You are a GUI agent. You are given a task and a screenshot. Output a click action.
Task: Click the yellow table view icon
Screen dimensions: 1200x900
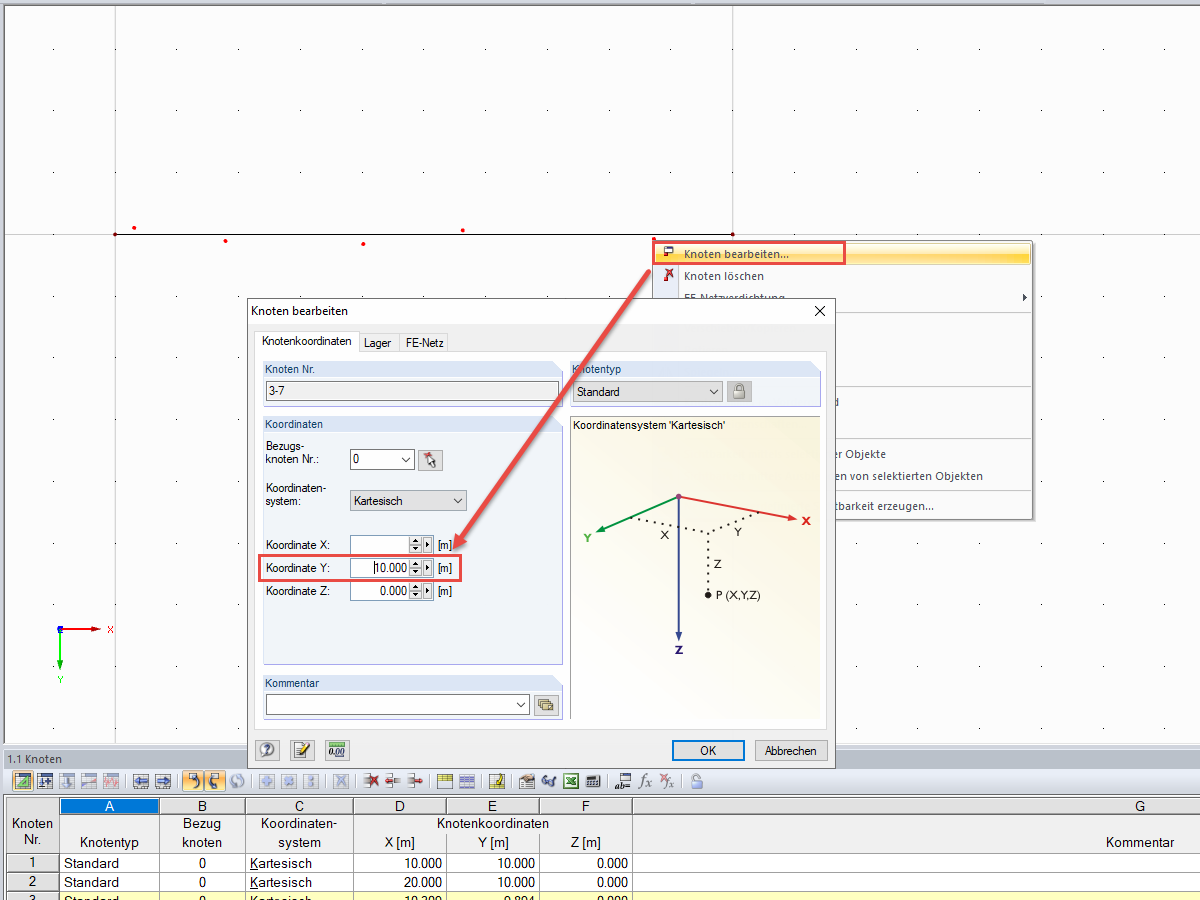[x=445, y=781]
